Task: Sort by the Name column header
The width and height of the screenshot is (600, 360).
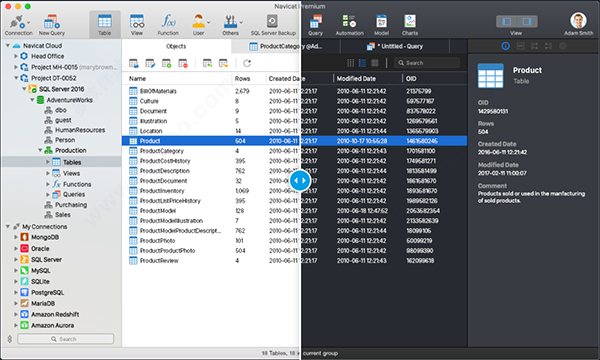Action: (x=137, y=78)
